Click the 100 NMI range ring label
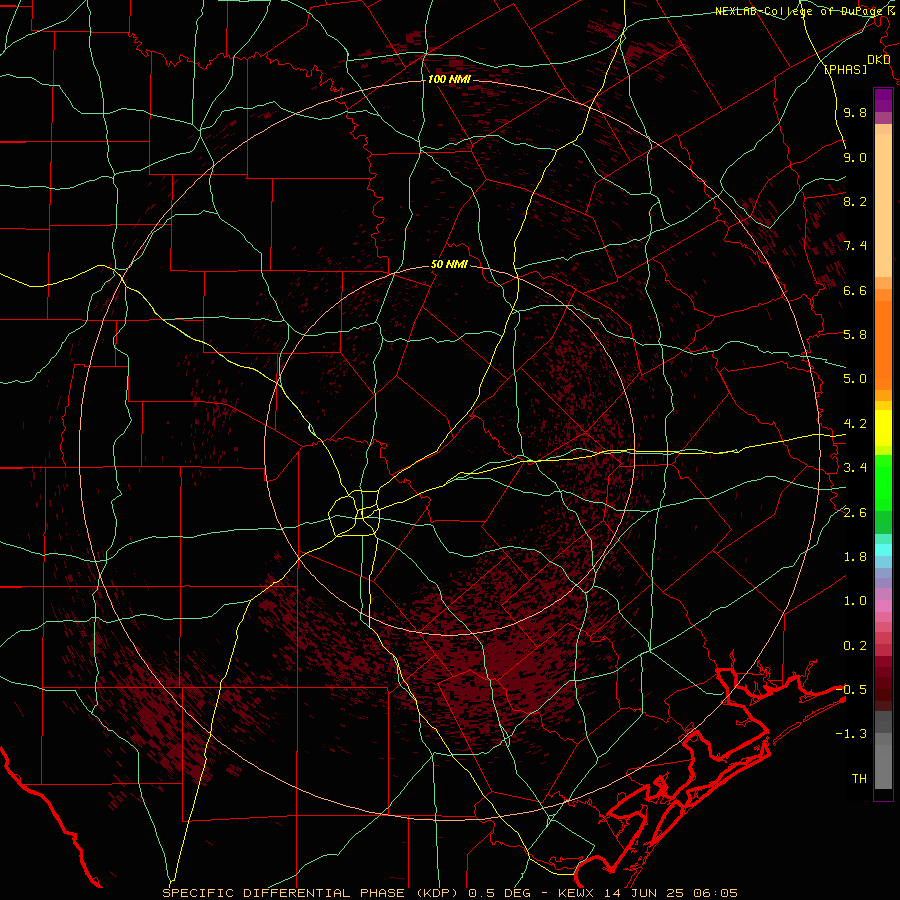Viewport: 900px width, 900px height. coord(449,79)
